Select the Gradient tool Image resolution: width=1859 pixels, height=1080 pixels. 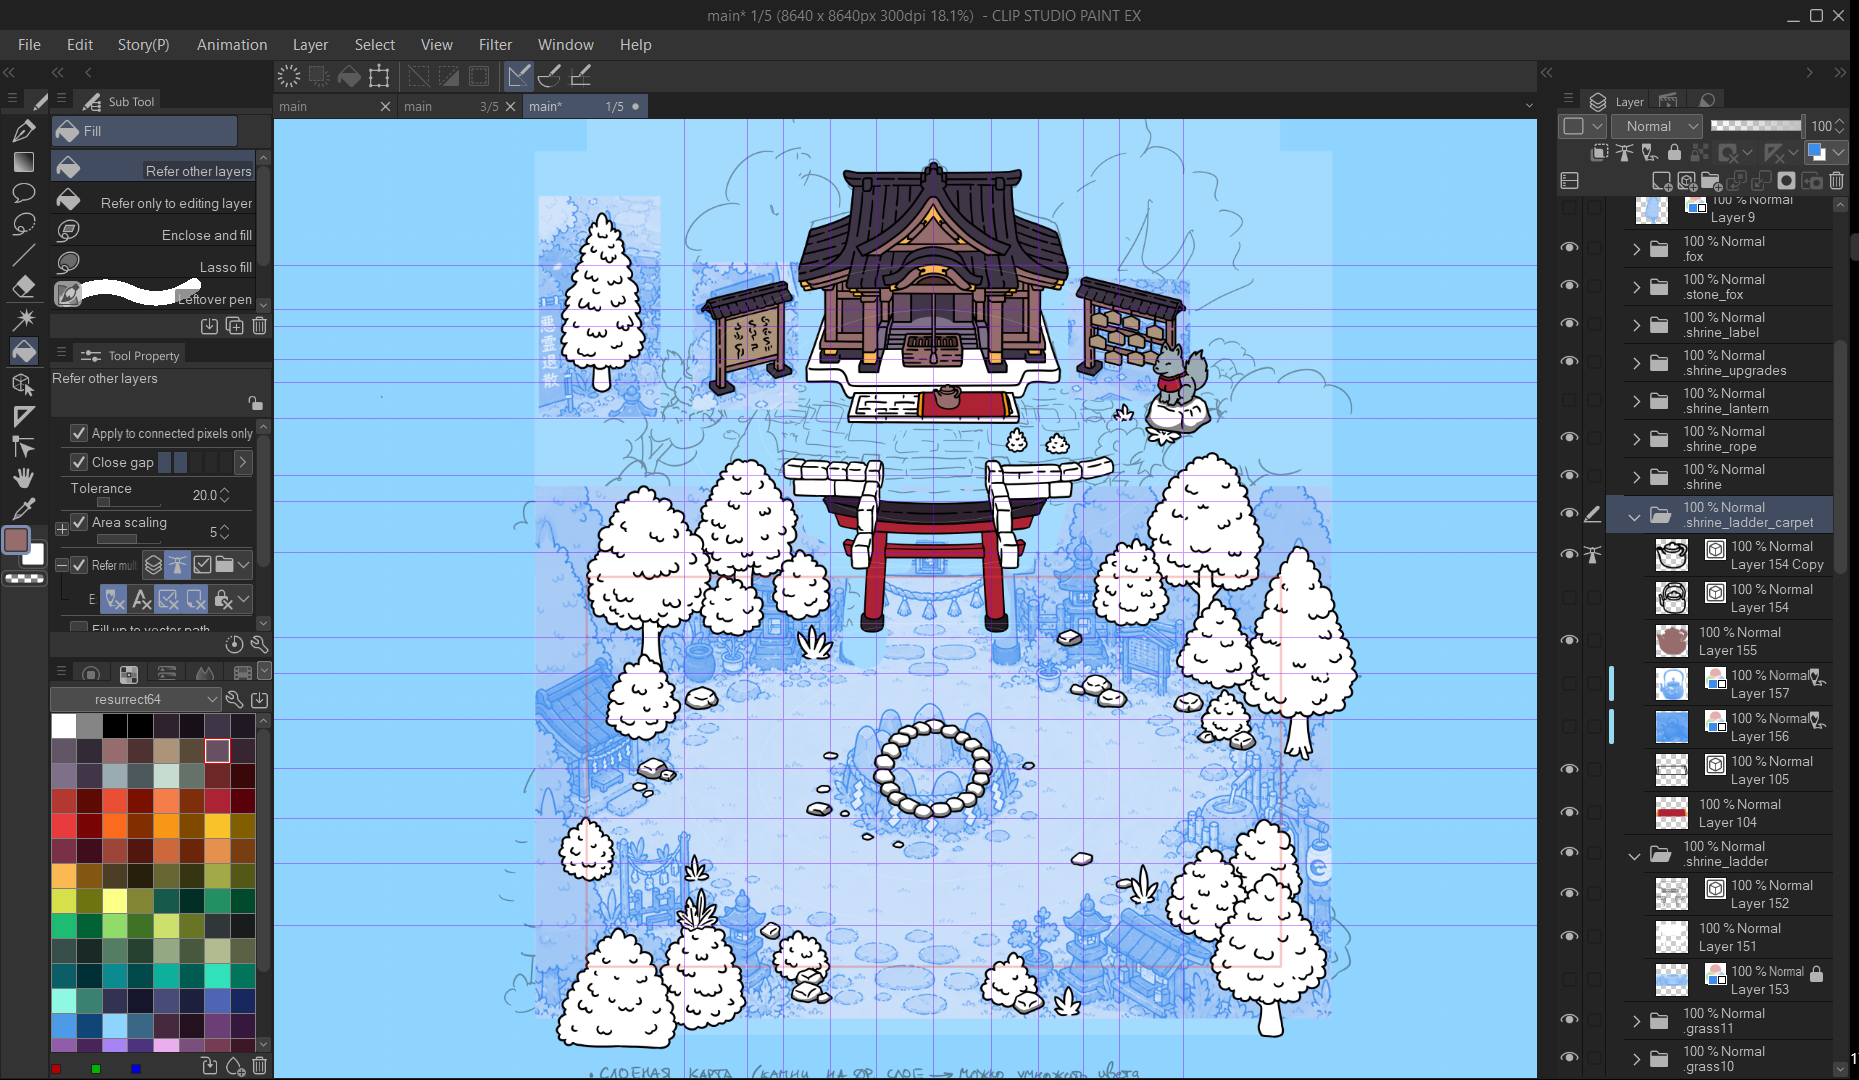pyautogui.click(x=24, y=161)
